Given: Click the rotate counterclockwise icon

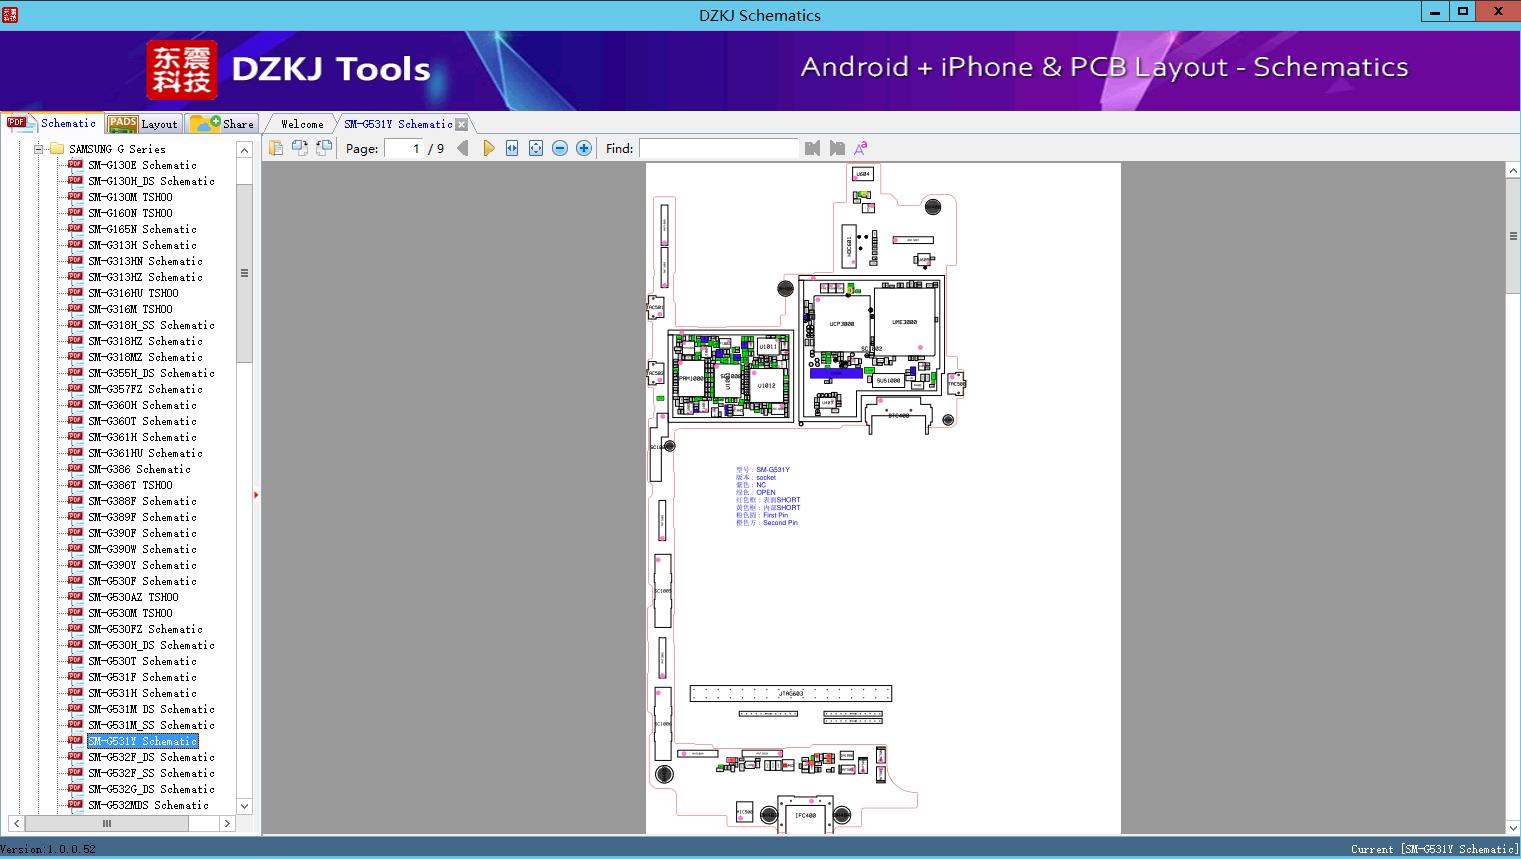Looking at the screenshot, I should (x=300, y=148).
